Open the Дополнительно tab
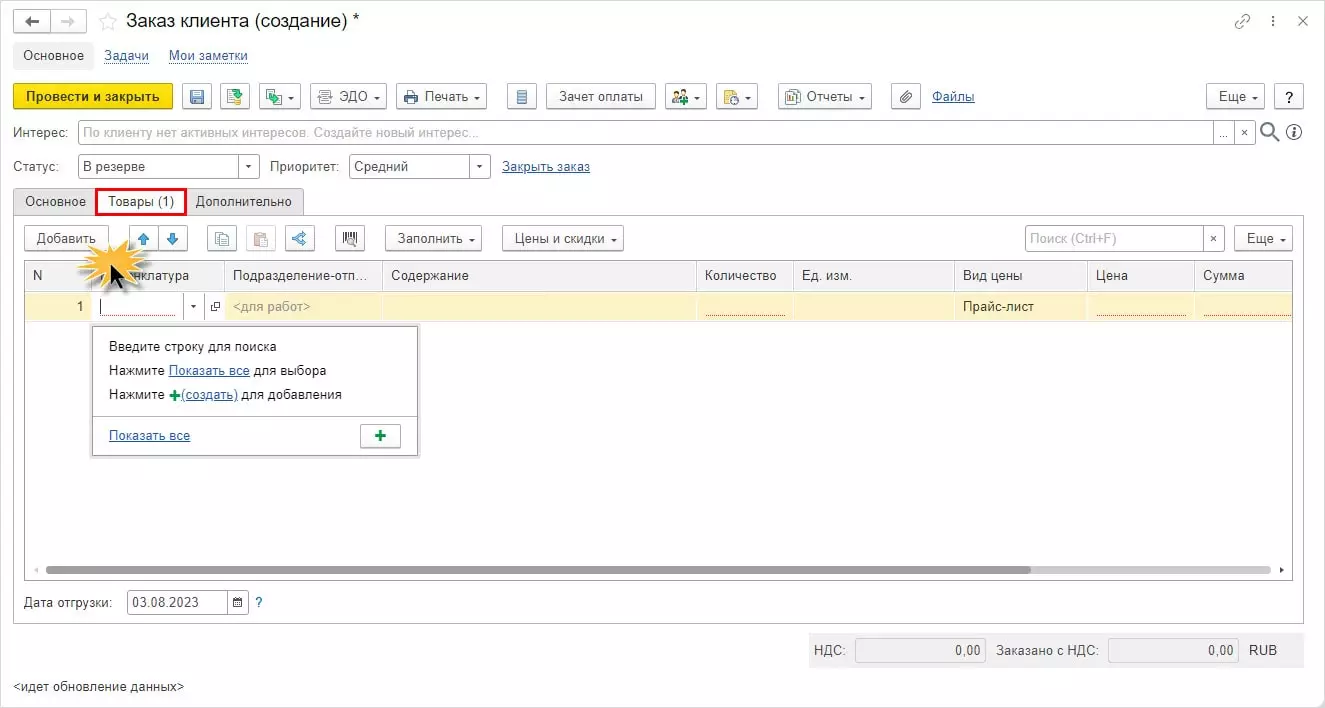This screenshot has height=708, width=1325. point(244,202)
